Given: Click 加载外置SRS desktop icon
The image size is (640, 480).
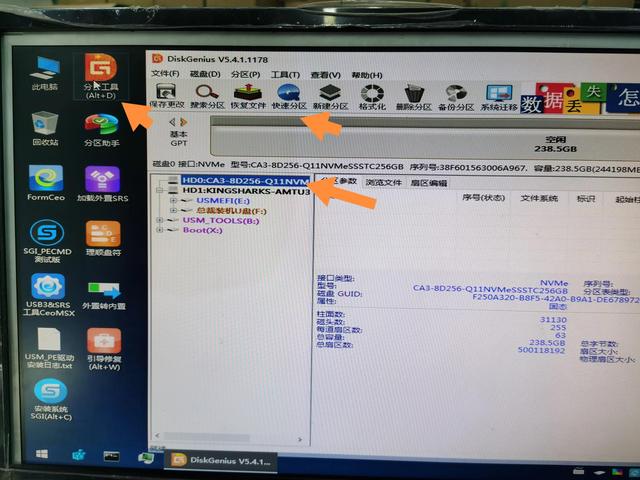Looking at the screenshot, I should (102, 184).
